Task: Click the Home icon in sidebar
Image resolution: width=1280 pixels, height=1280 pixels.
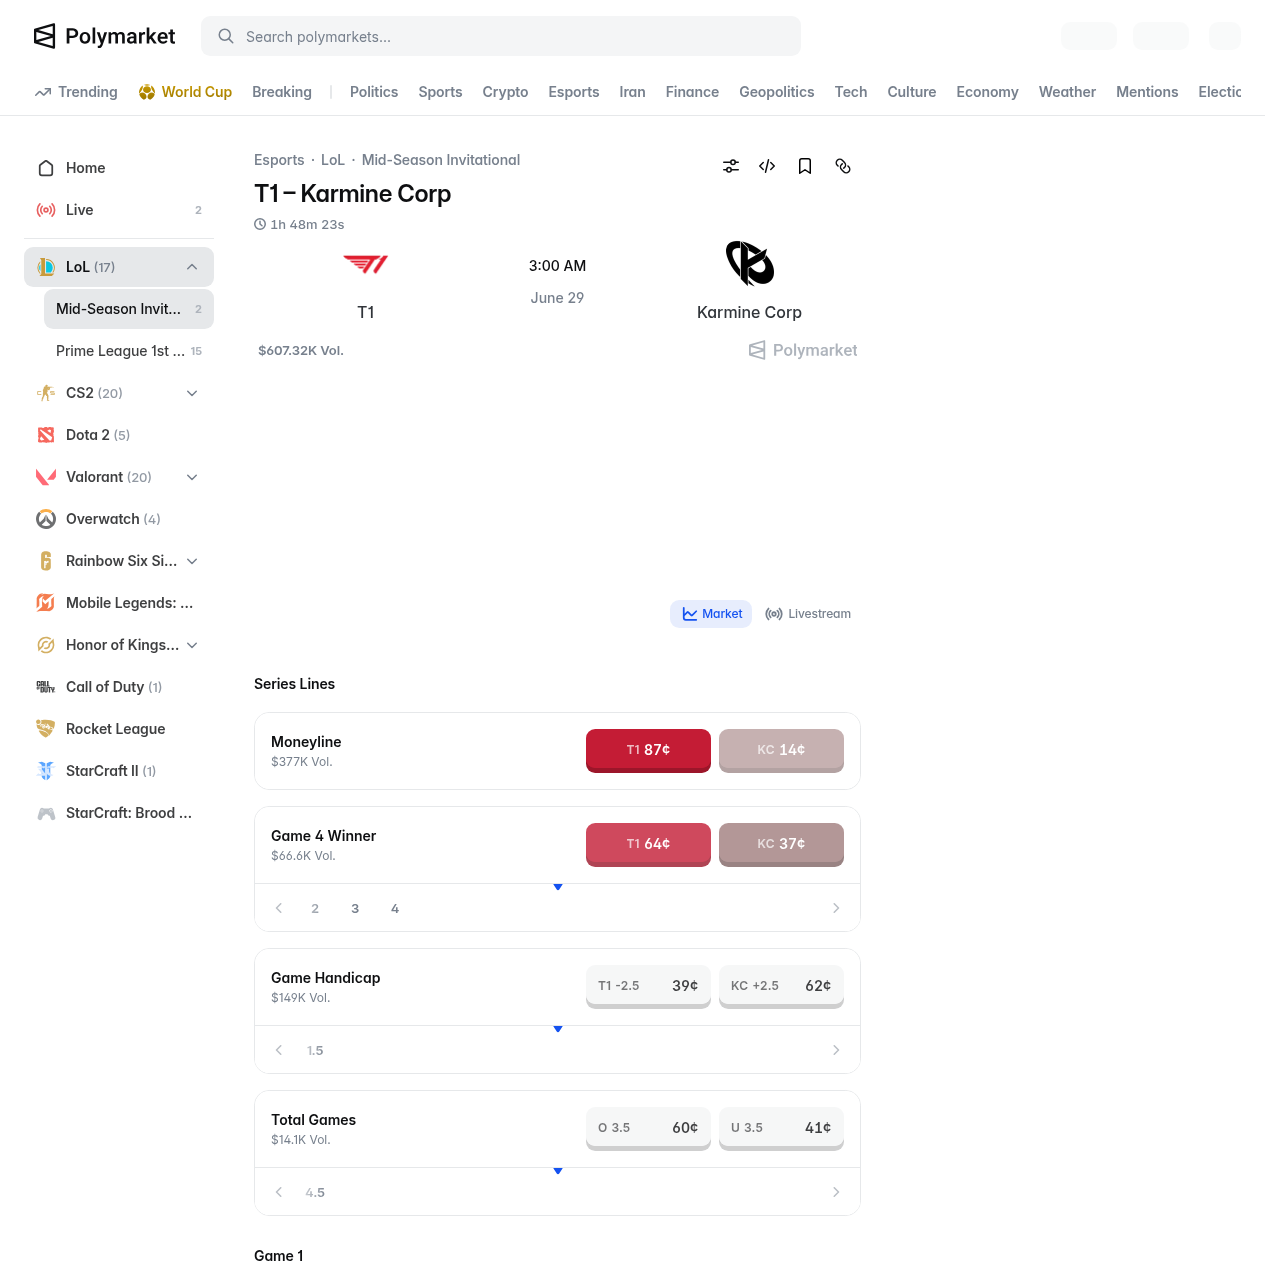Action: 46,168
